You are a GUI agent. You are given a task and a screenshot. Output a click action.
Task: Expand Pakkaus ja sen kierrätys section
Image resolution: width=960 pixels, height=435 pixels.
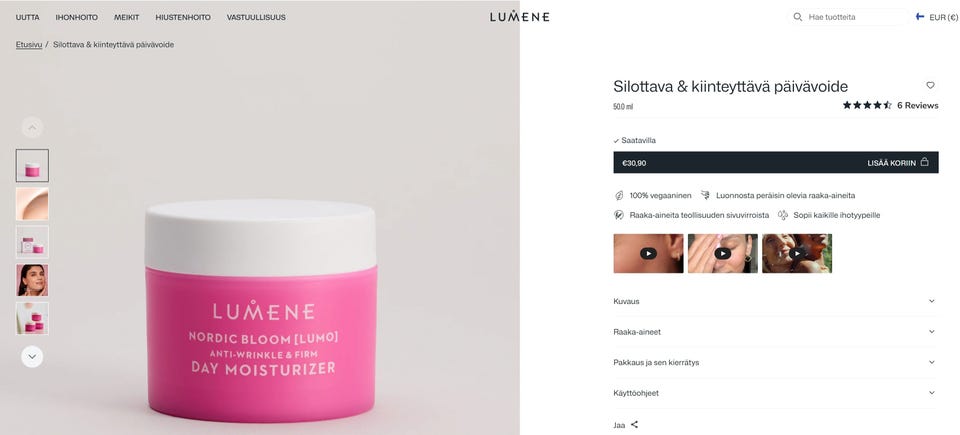click(x=775, y=363)
